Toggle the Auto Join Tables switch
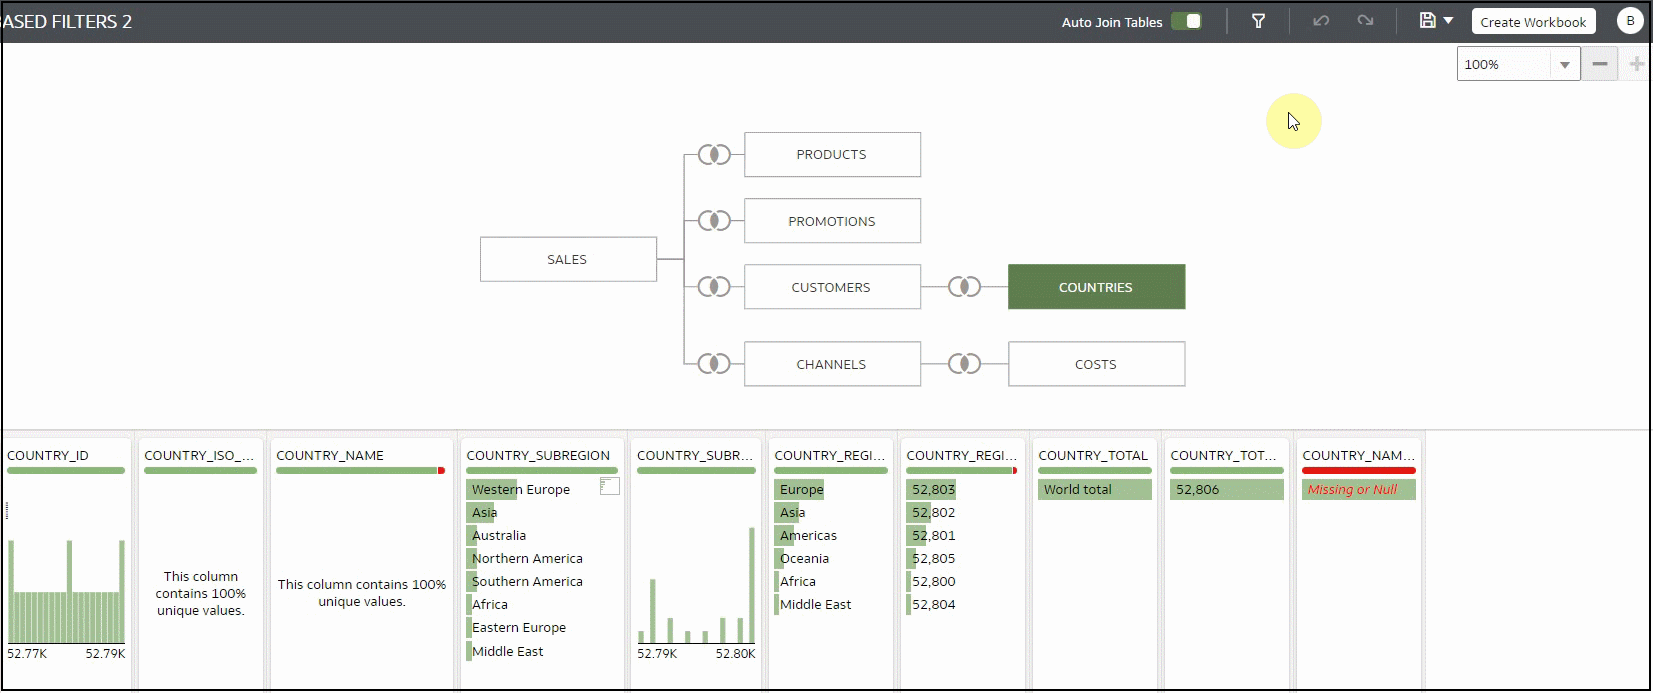This screenshot has height=693, width=1653. (x=1186, y=21)
